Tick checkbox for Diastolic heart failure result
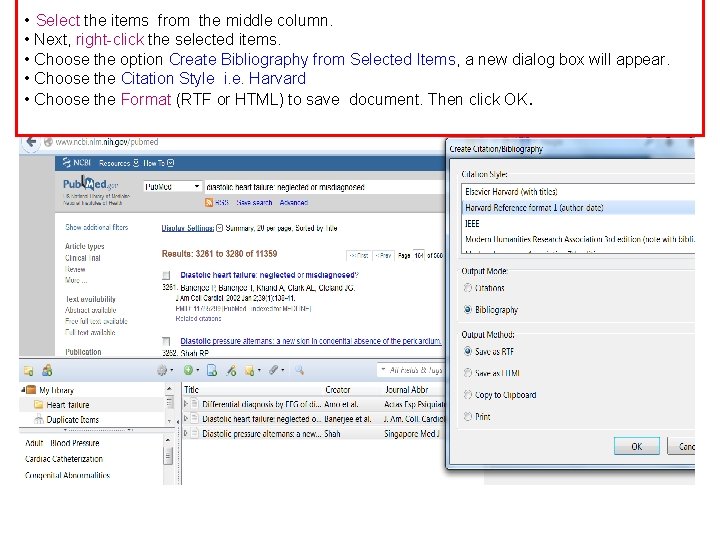Screen dimensions: 720x540 point(166,276)
